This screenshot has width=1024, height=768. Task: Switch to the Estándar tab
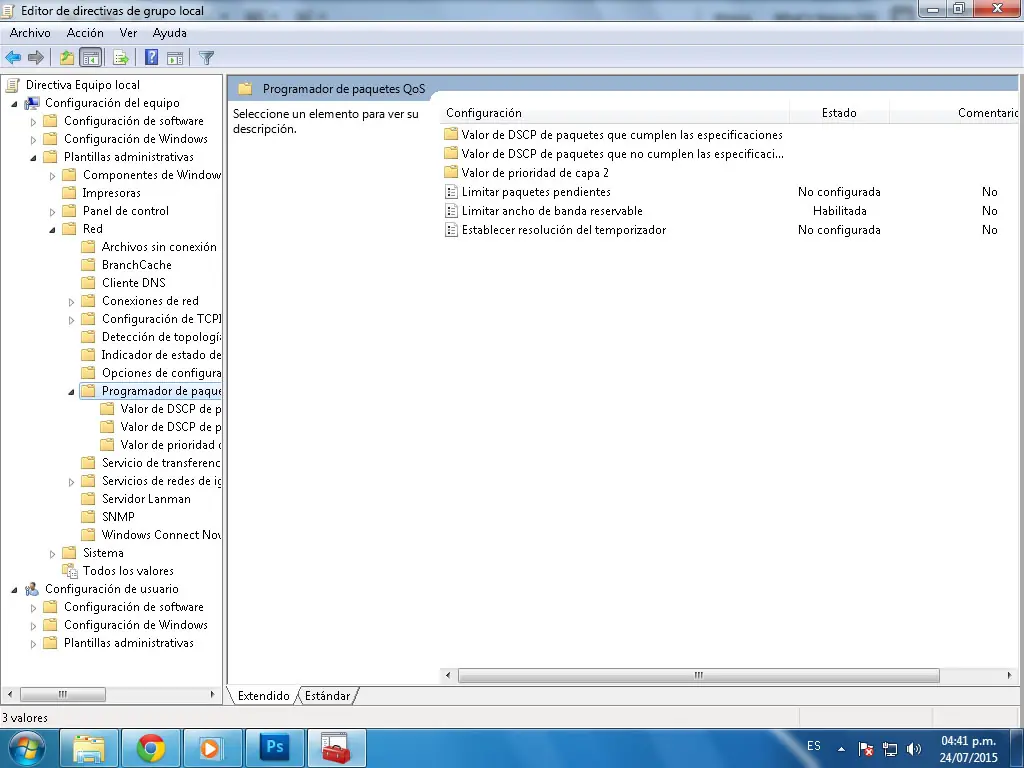327,696
